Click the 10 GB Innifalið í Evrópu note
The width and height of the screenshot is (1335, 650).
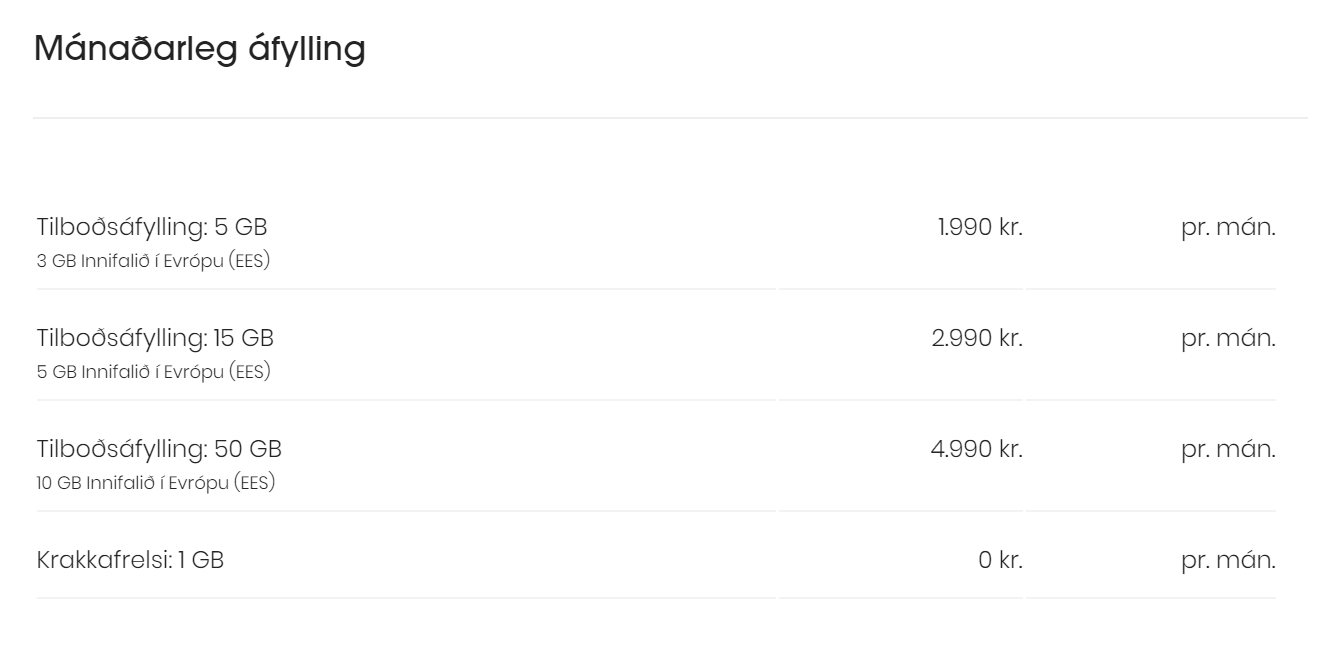(156, 483)
